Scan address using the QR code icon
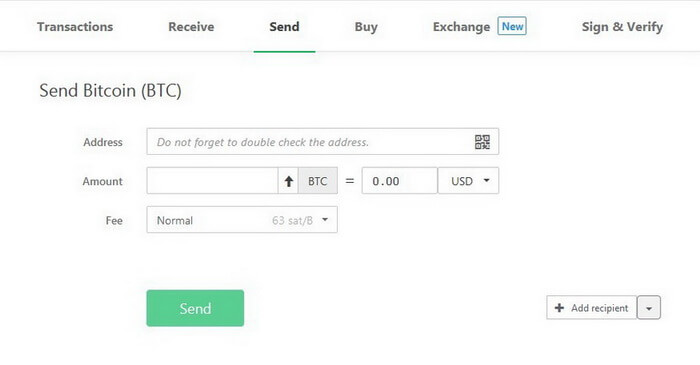Viewport: 700px width, 365px height. pos(482,142)
